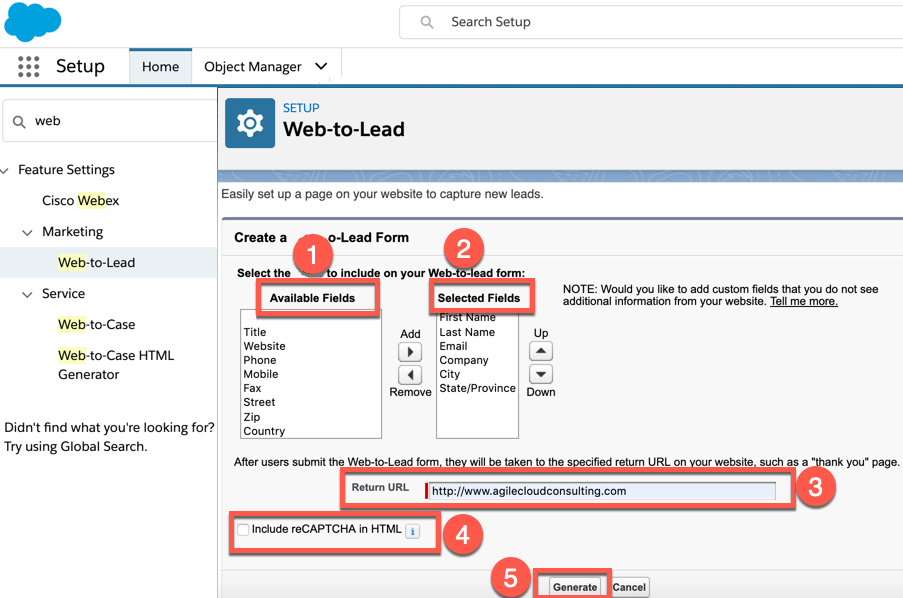Open the Tell me more link
This screenshot has width=903, height=598.
pyautogui.click(x=804, y=301)
